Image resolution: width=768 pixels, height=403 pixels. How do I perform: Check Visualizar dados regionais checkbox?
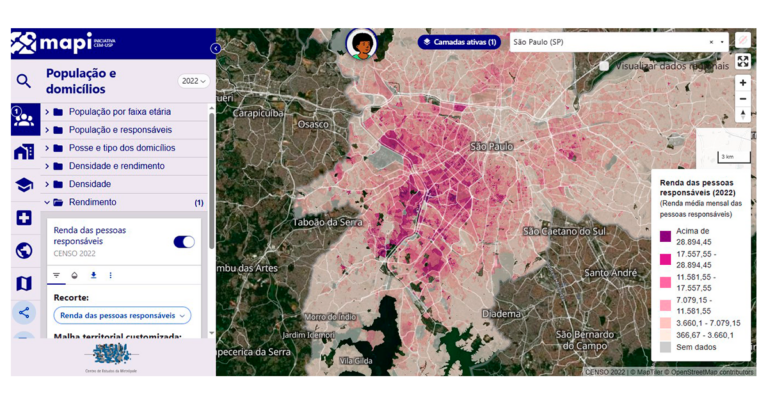click(x=605, y=65)
